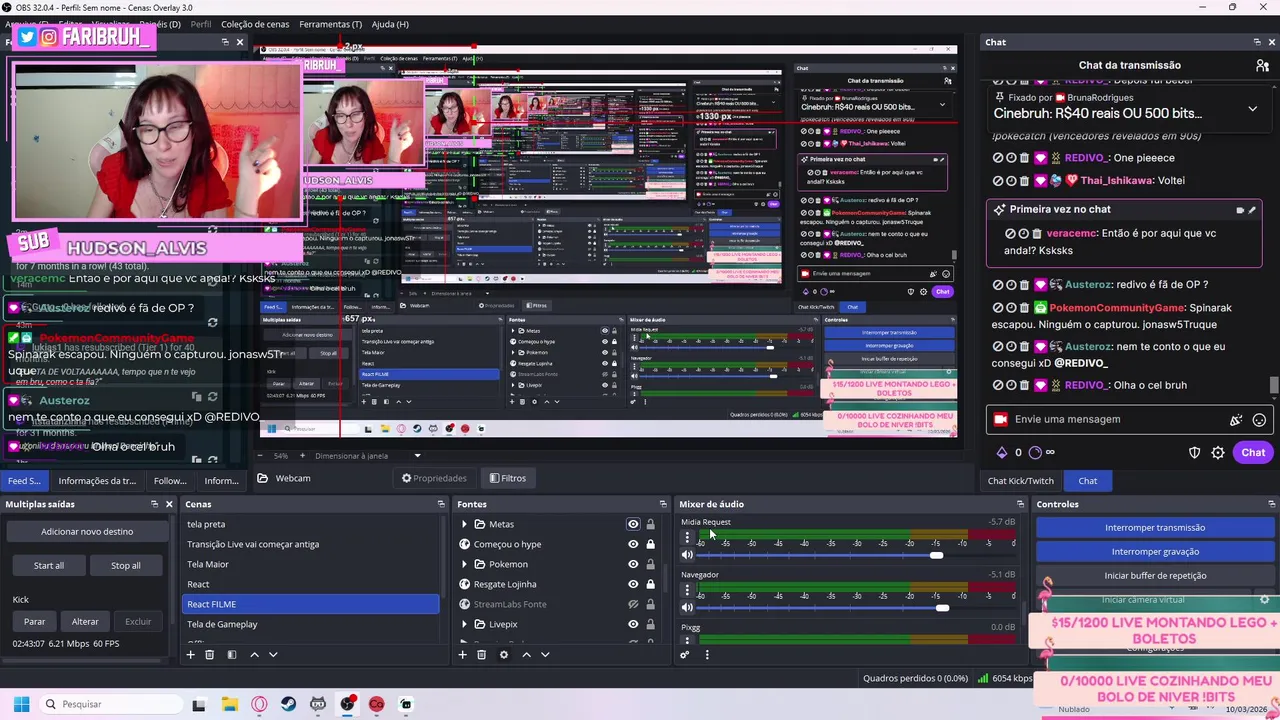Open Navegador audio options menu

[687, 591]
